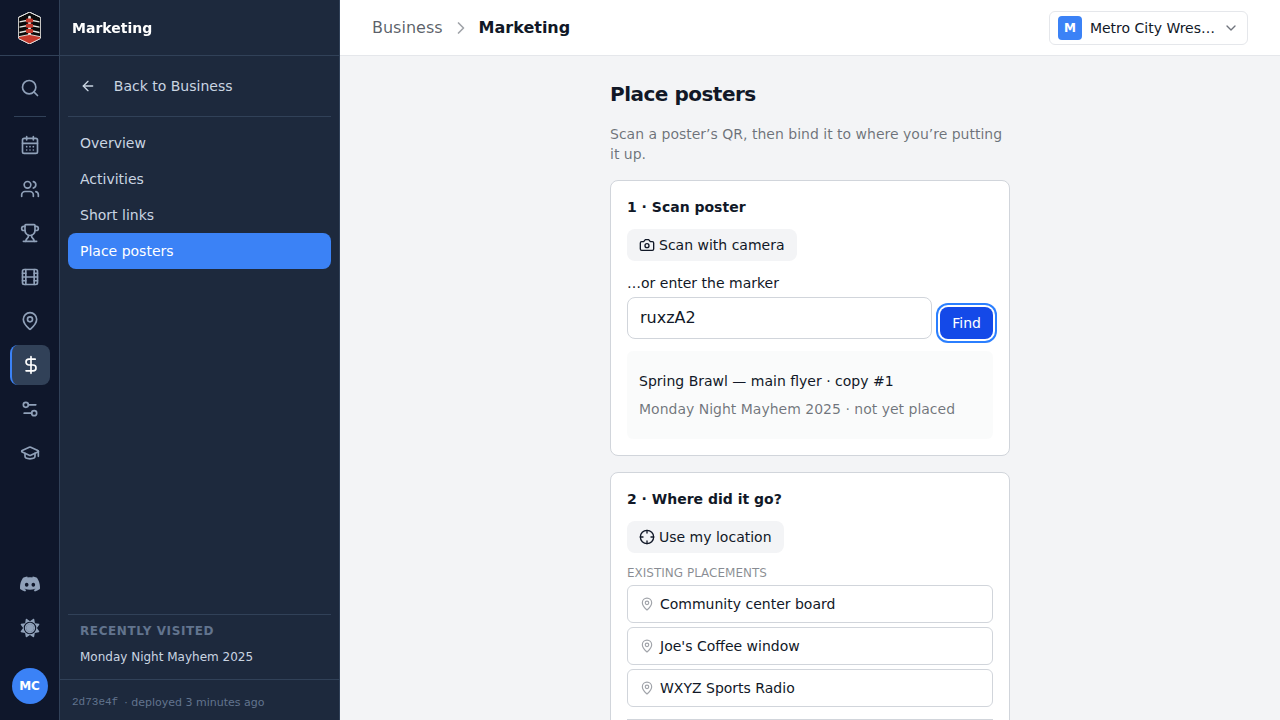Expand the Metro City Wrestling organization dropdown
The image size is (1280, 720).
1148,28
